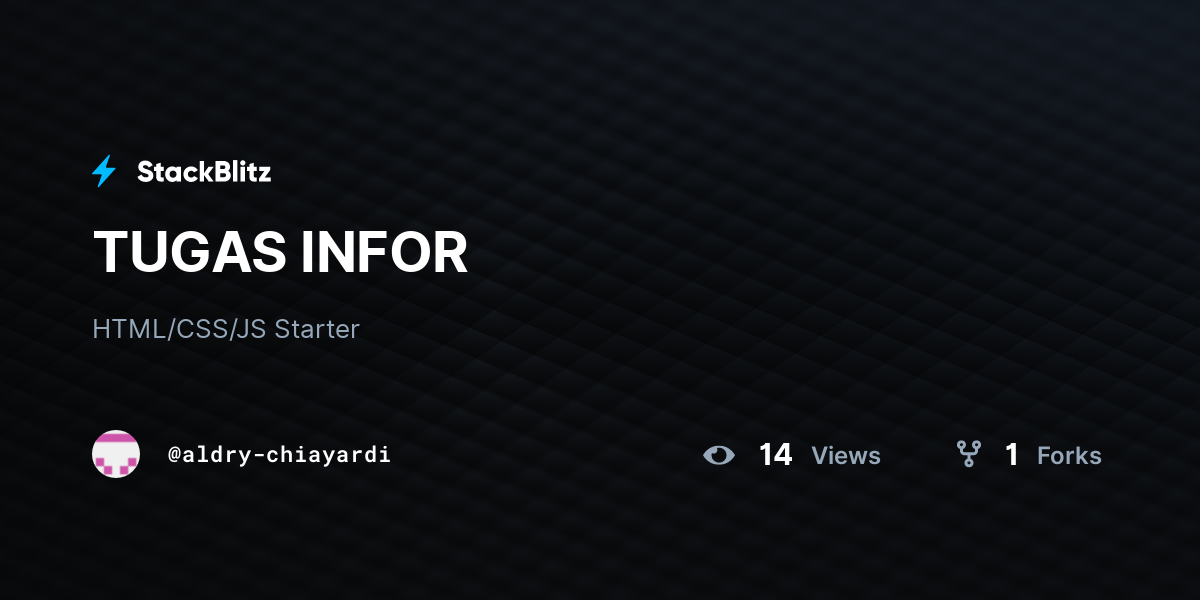Screen dimensions: 1200x600
Task: Click the letter S in StackBlitz
Action: [x=145, y=172]
